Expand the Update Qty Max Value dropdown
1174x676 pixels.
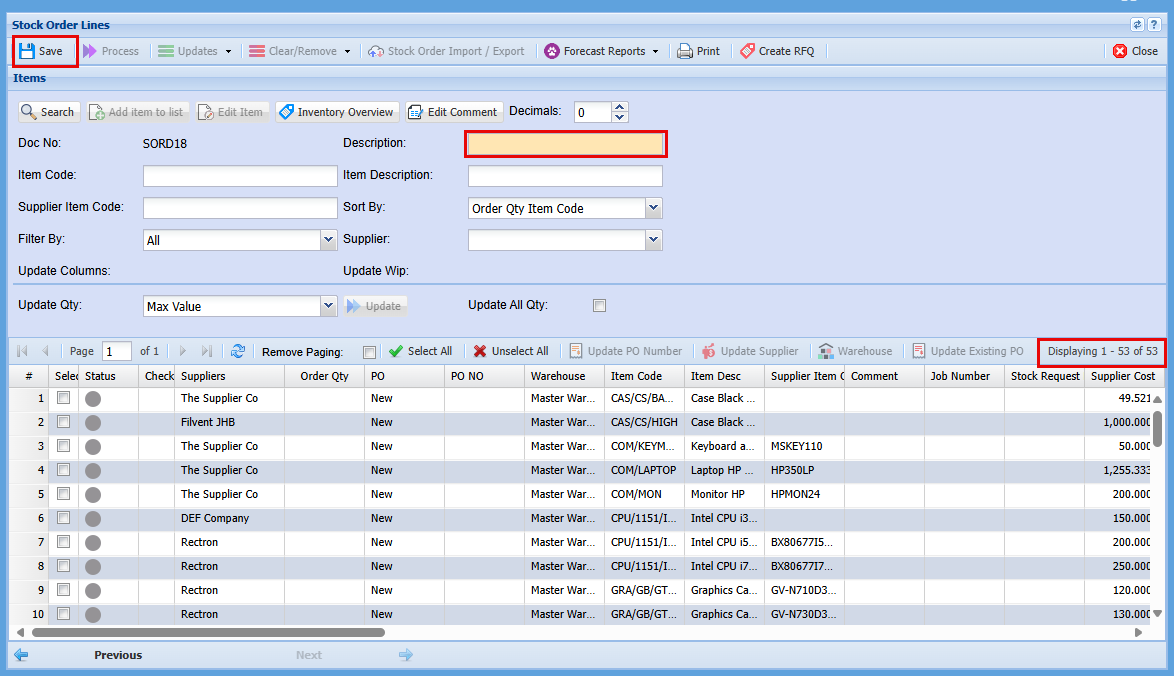tap(328, 306)
